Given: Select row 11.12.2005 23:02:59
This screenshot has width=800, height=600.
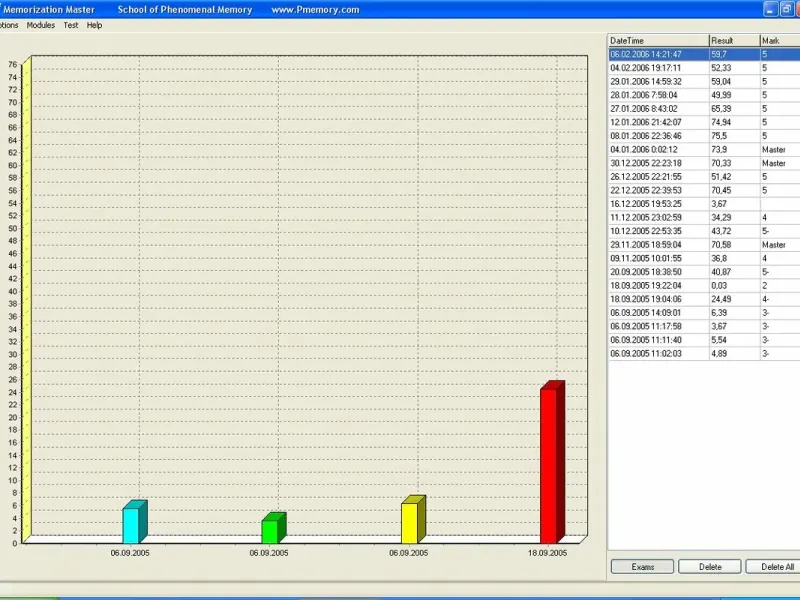Looking at the screenshot, I should pyautogui.click(x=704, y=217).
